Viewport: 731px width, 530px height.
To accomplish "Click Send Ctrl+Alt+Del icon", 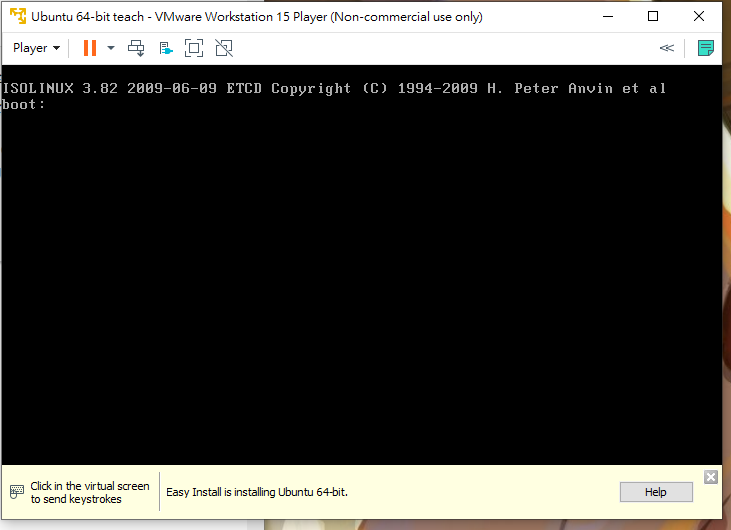I will tap(136, 48).
